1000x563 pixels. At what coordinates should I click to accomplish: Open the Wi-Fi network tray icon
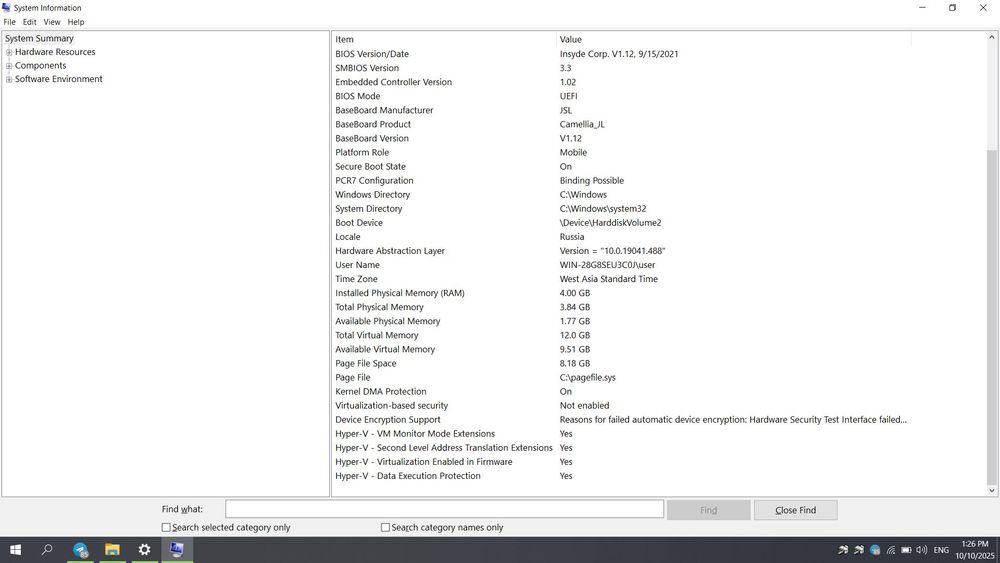(890, 550)
